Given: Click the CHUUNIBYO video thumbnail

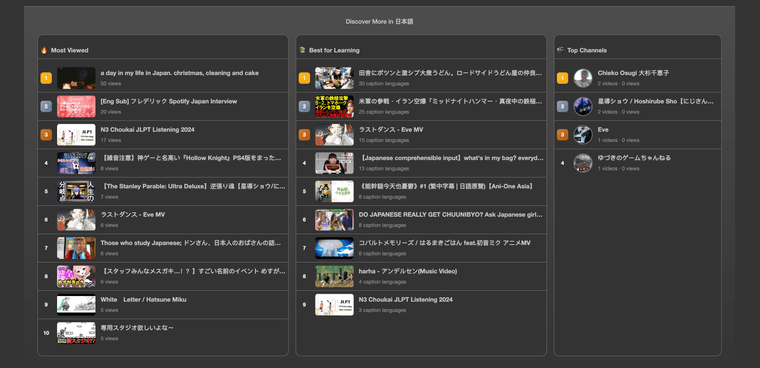Looking at the screenshot, I should click(x=334, y=220).
